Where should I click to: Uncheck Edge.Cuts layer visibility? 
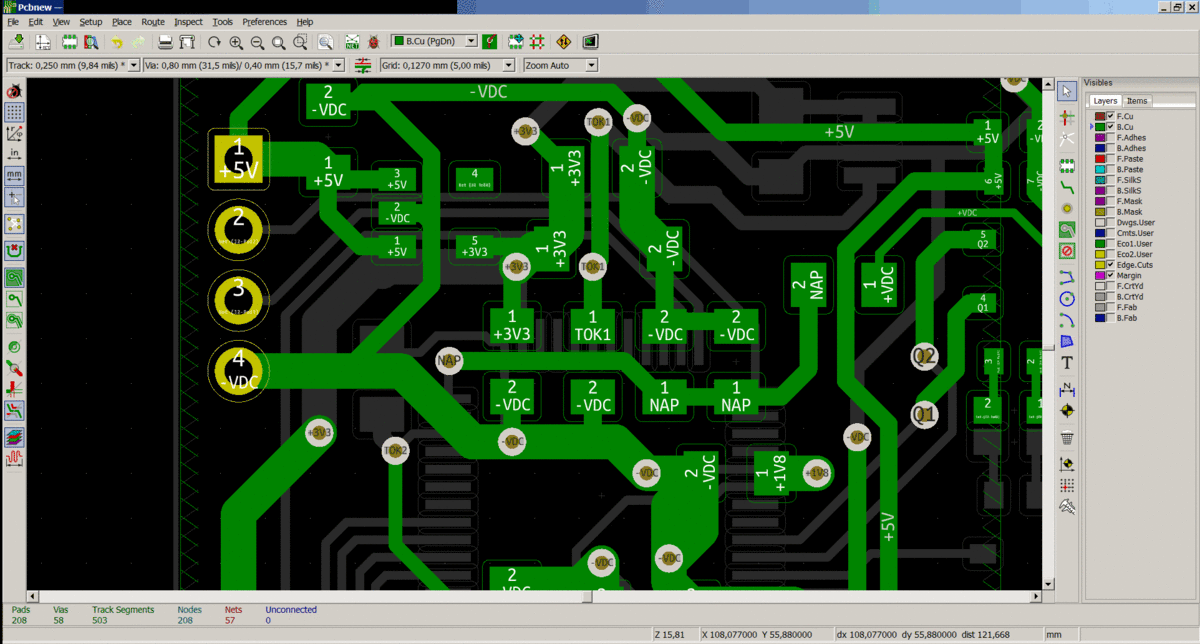pyautogui.click(x=1110, y=264)
